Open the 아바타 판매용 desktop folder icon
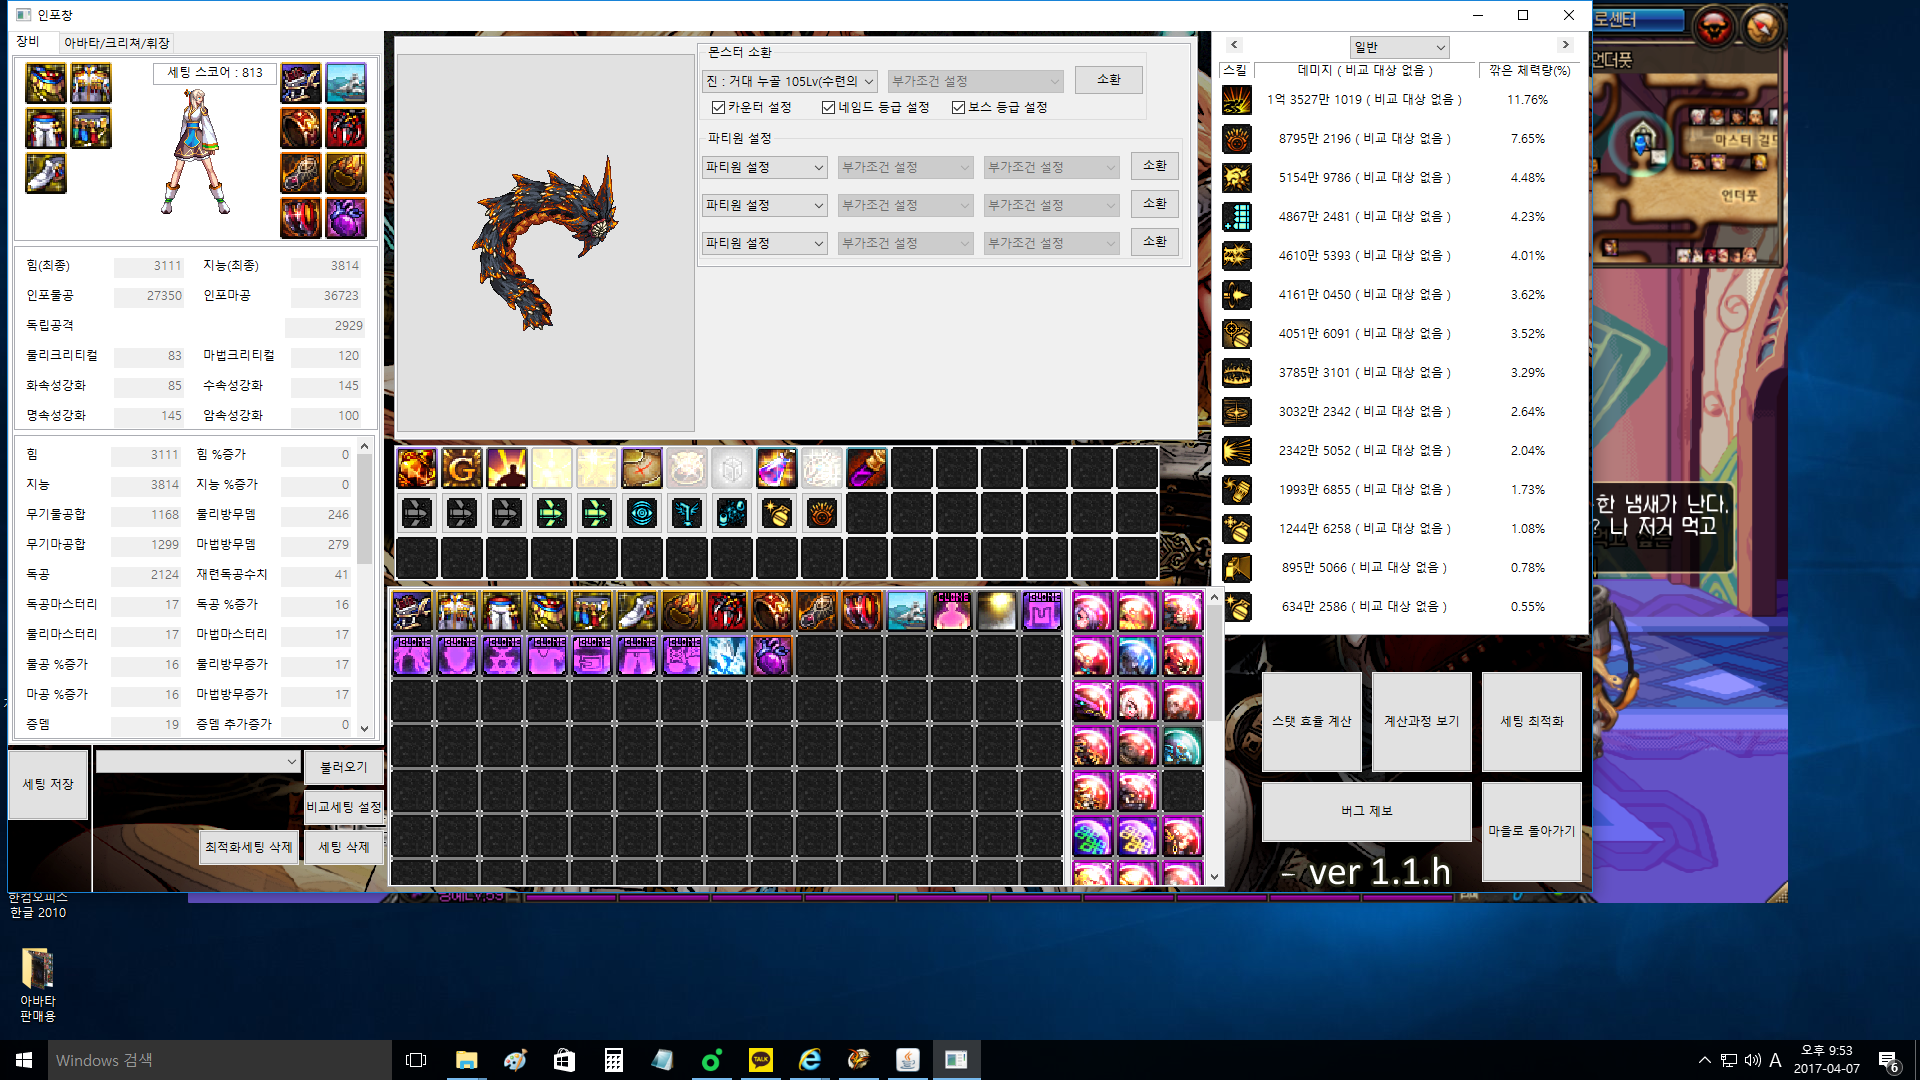This screenshot has width=1920, height=1080. [x=38, y=984]
